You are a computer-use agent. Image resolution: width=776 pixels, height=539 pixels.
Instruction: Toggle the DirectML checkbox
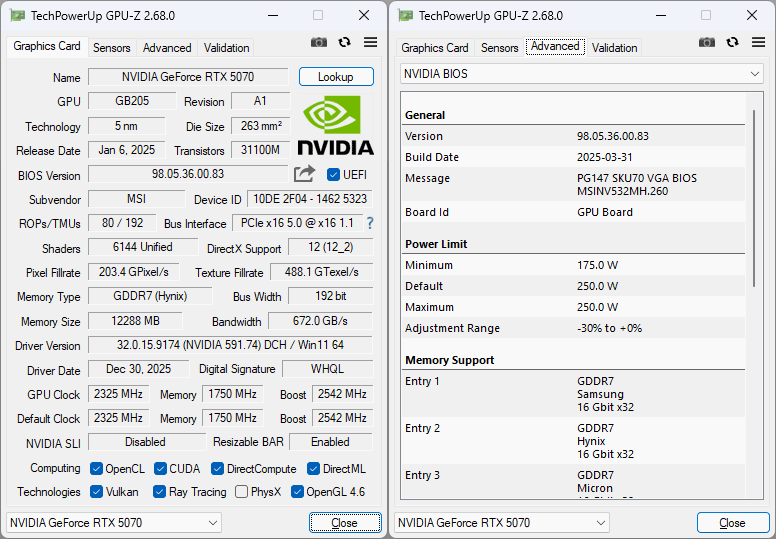[x=313, y=469]
